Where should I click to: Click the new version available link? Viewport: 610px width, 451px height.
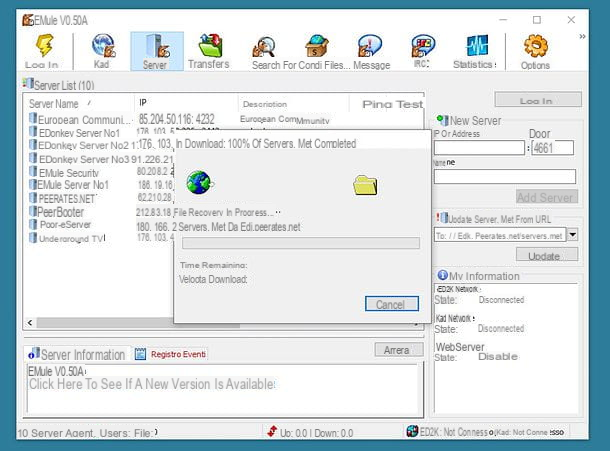click(152, 384)
